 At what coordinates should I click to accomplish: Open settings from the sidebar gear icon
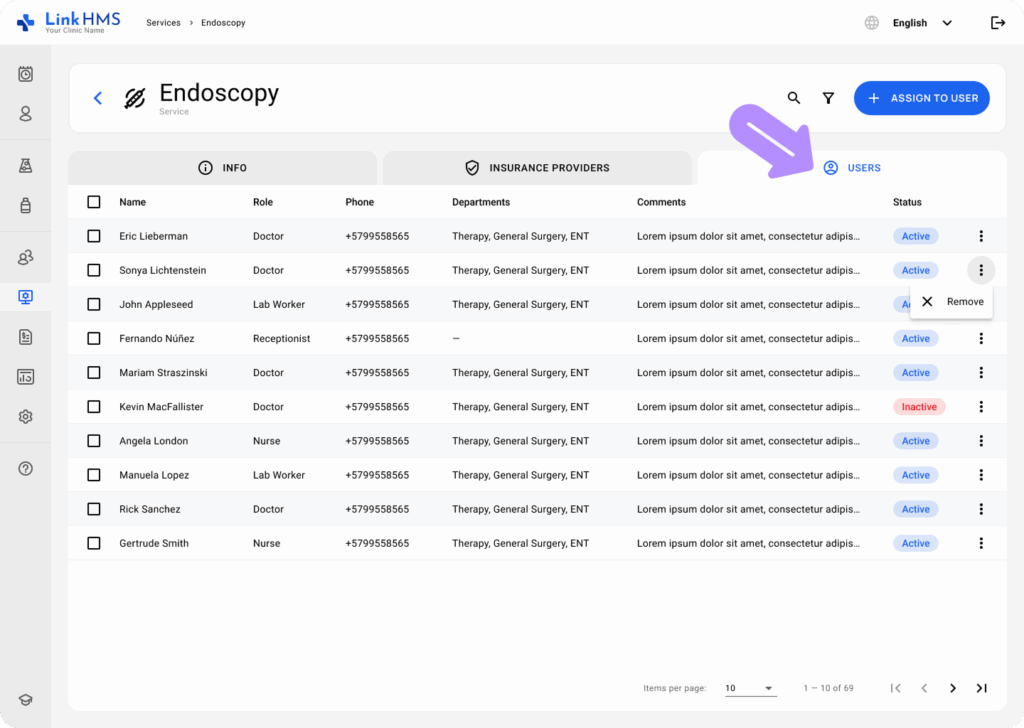click(25, 416)
